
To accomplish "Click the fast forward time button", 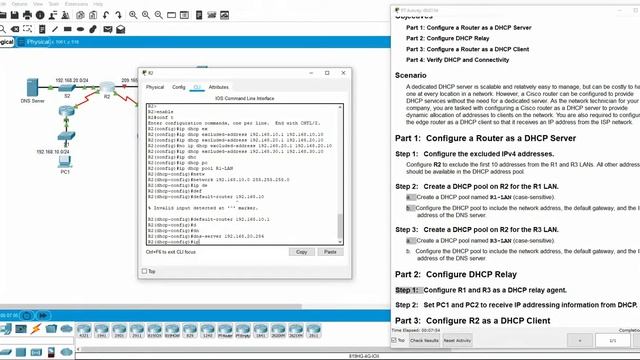I will (43, 316).
